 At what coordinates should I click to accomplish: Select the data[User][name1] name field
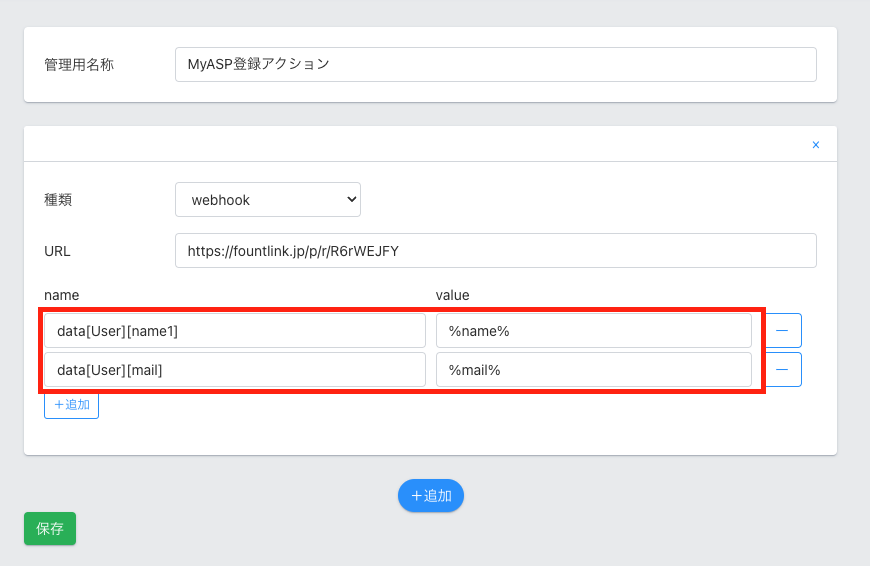click(x=235, y=331)
